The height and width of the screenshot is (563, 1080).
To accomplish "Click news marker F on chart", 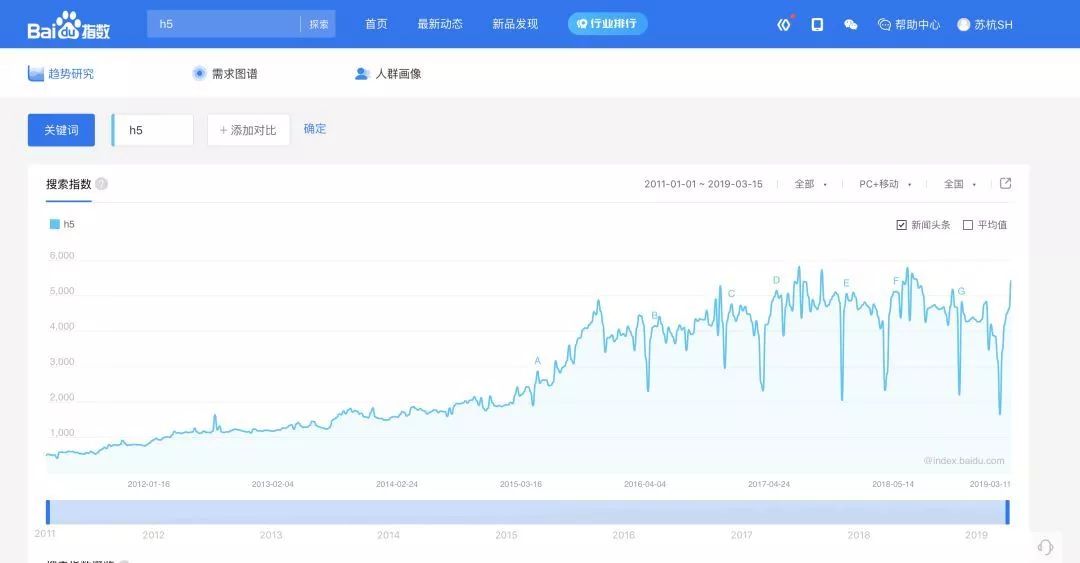I will tap(896, 281).
